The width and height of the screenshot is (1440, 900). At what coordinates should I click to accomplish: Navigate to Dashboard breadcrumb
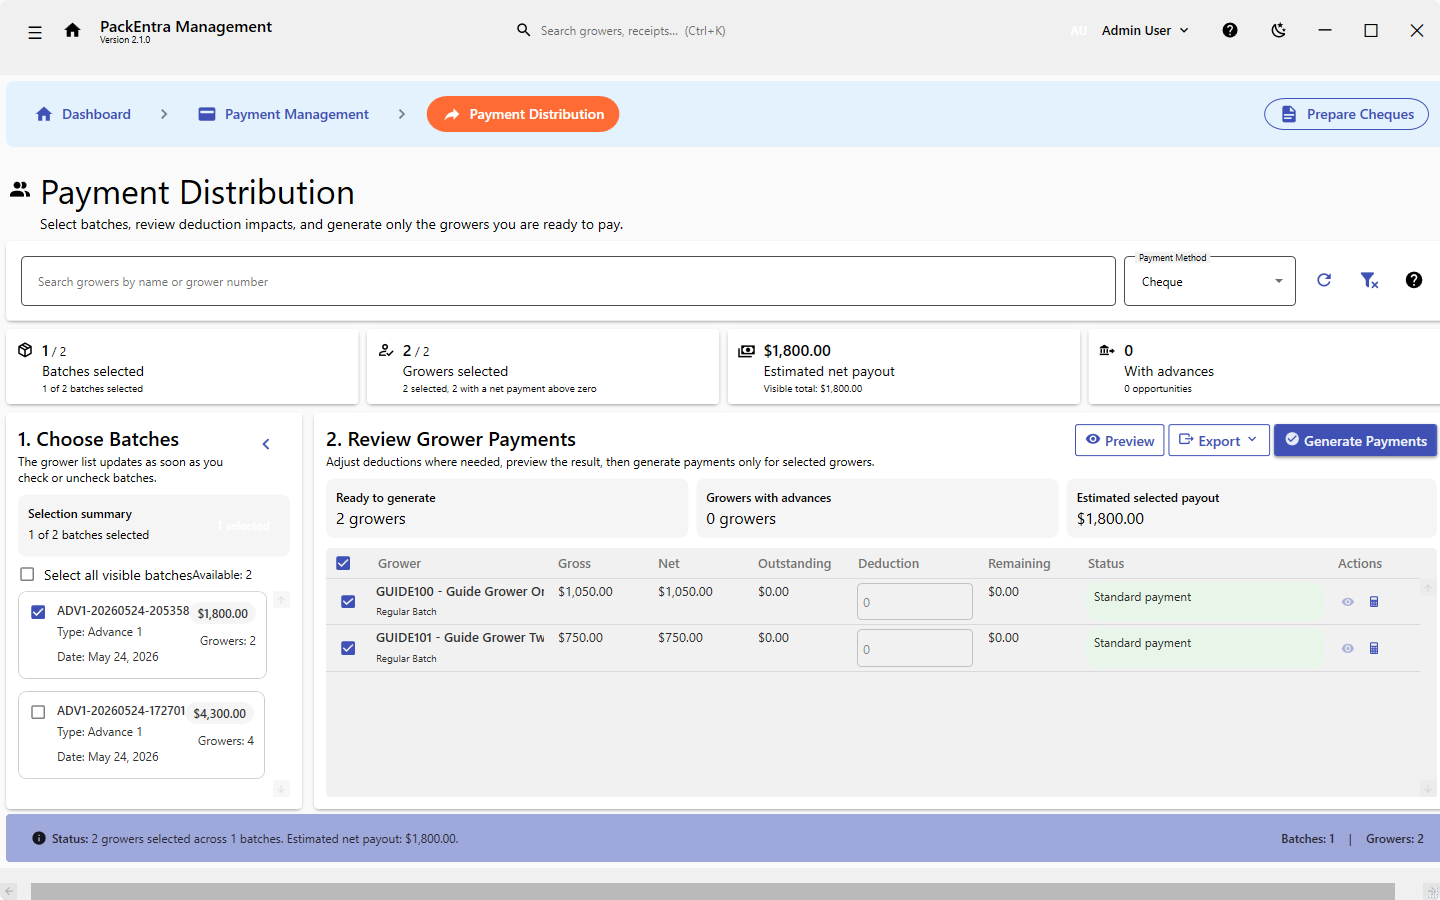click(x=84, y=114)
